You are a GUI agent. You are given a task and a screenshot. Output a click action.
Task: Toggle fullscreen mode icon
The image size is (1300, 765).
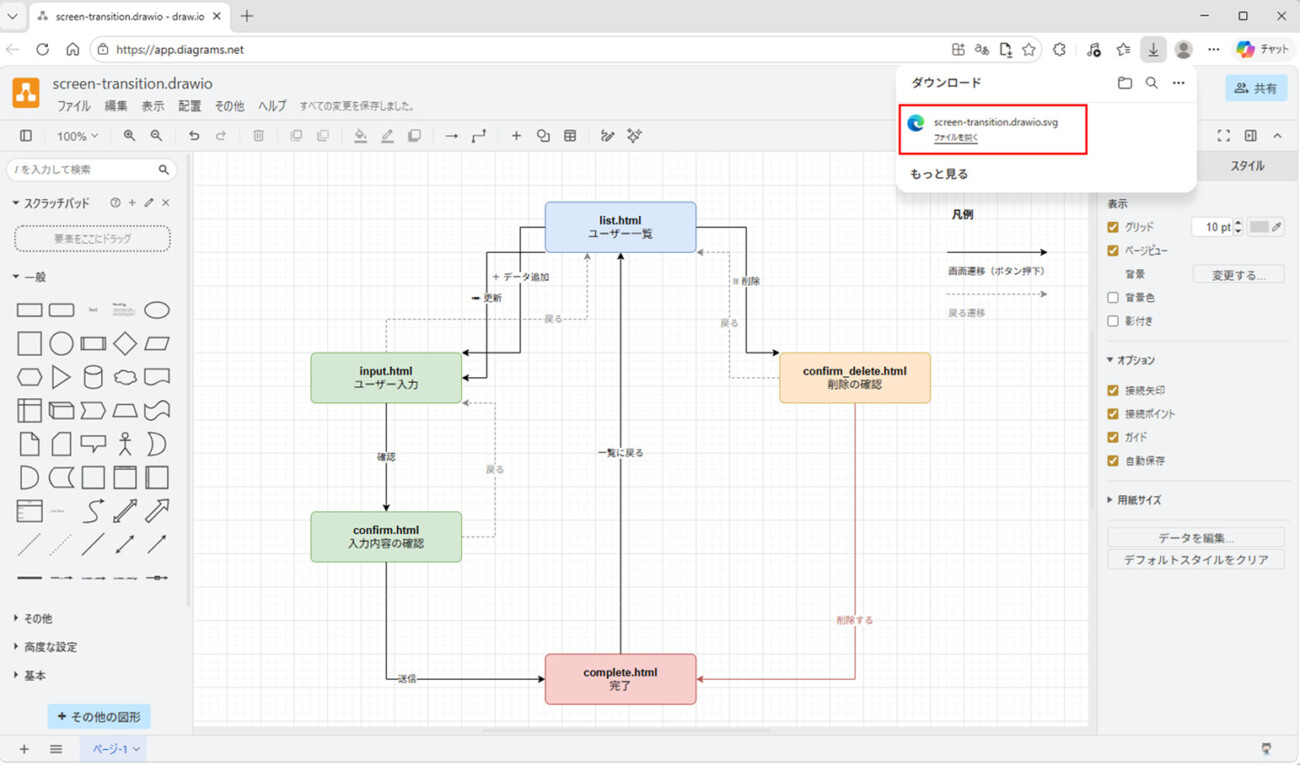[x=1223, y=136]
